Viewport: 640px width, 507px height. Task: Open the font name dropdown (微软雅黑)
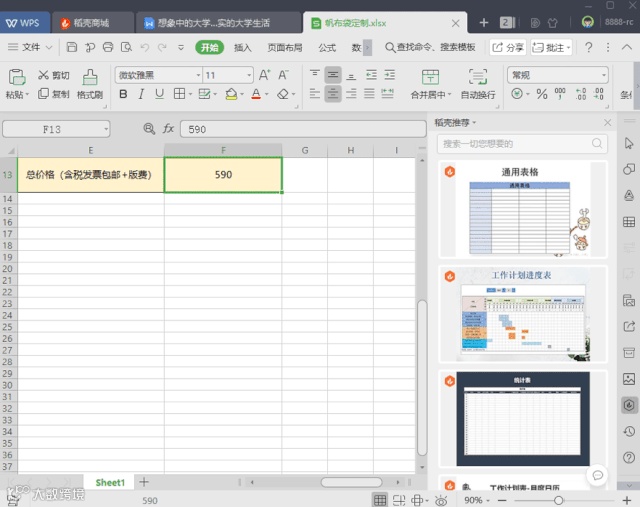(198, 75)
